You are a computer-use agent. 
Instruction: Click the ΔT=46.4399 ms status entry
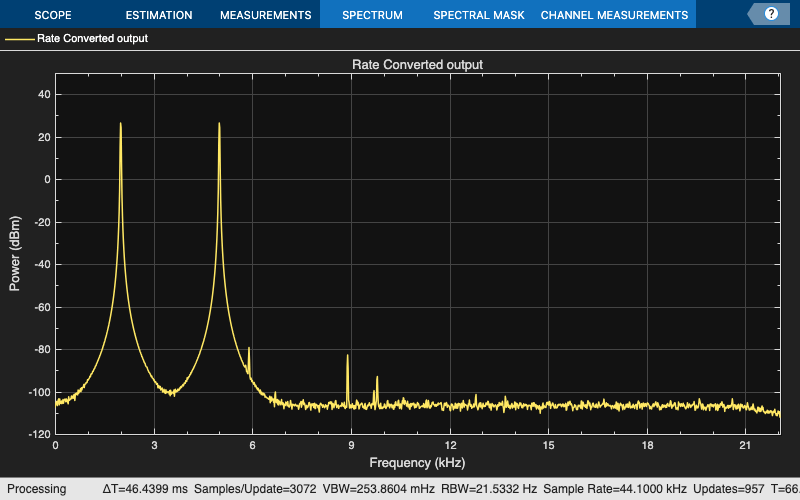tap(145, 489)
